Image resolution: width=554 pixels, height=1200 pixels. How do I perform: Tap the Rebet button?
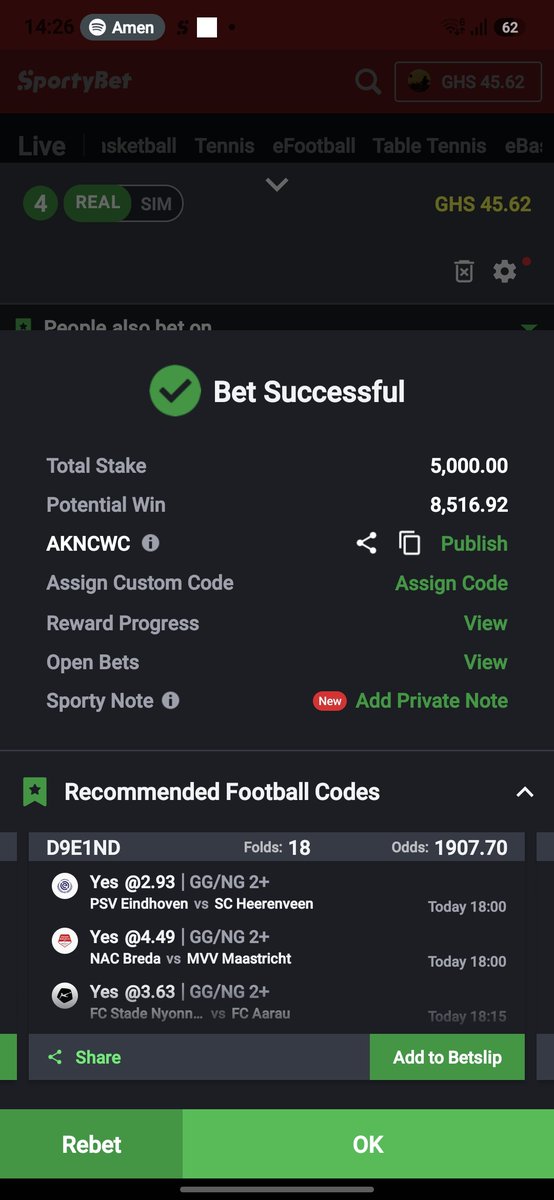[91, 1145]
